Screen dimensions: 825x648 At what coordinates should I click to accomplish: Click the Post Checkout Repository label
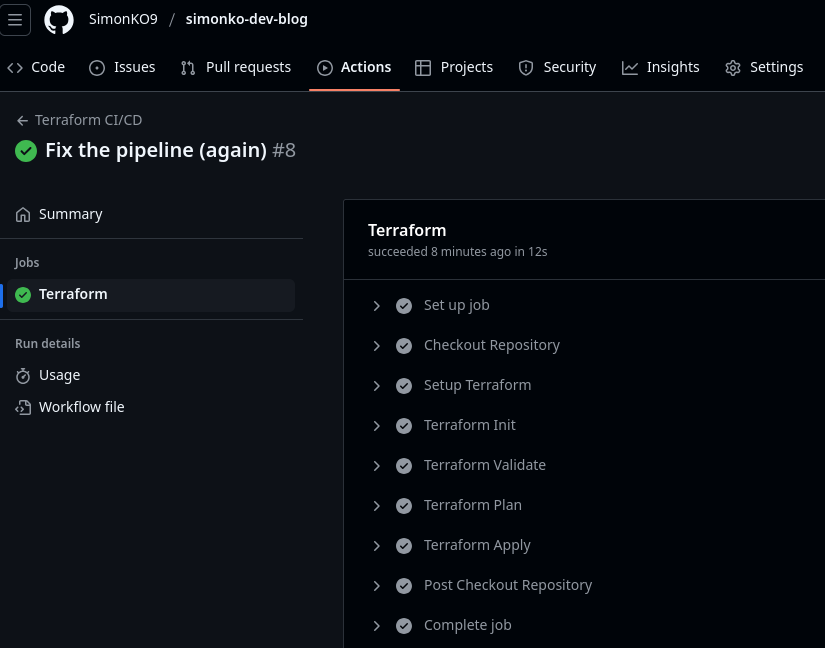(508, 585)
